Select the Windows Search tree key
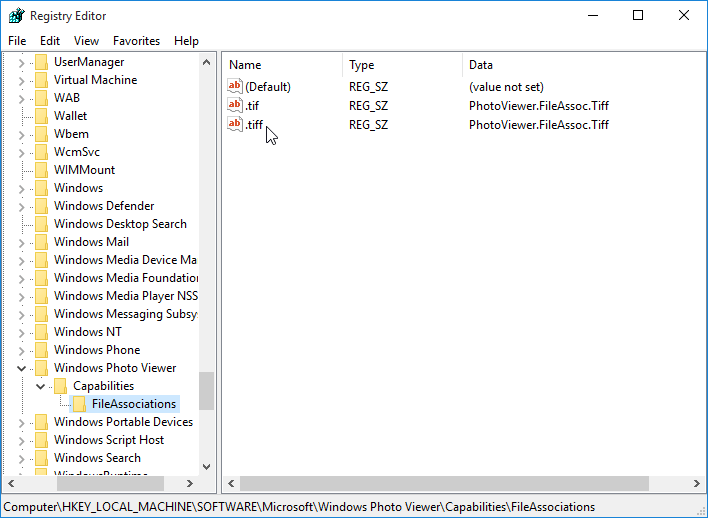This screenshot has width=708, height=518. (x=97, y=458)
